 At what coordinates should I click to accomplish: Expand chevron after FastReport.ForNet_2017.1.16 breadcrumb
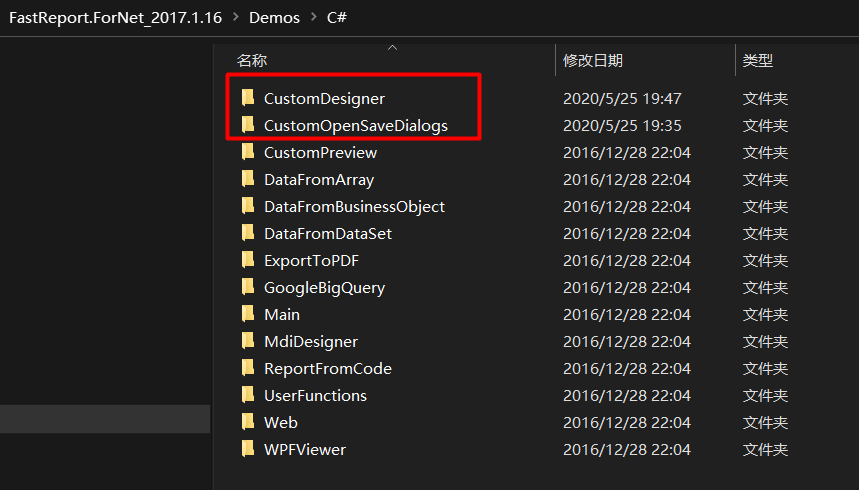[x=236, y=17]
